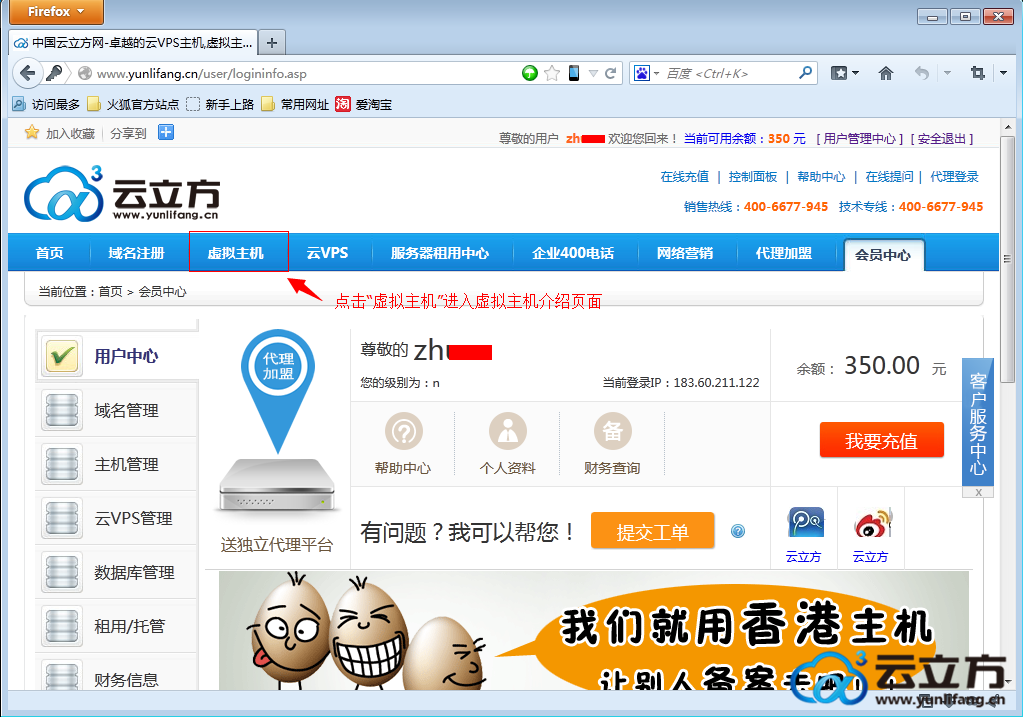Open the 控制面板 link
The image size is (1023, 717).
click(x=753, y=176)
